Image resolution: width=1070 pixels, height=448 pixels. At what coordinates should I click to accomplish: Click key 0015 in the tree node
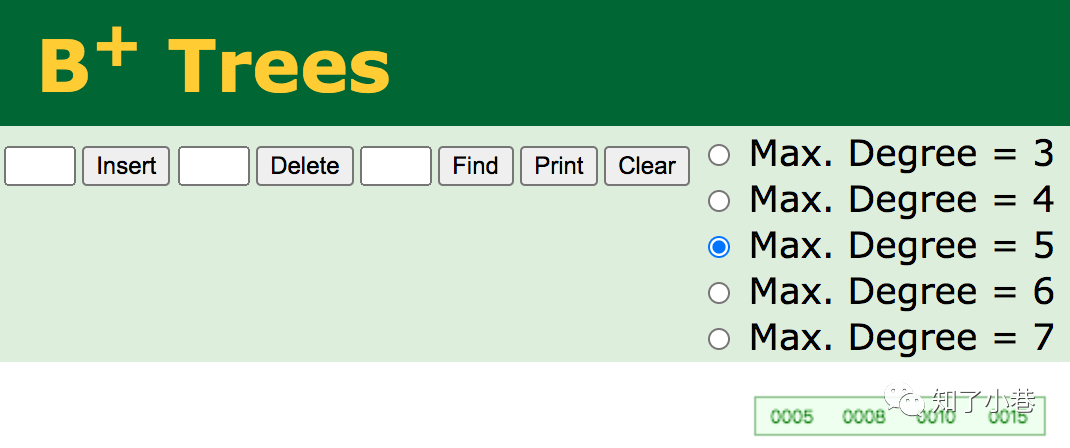pos(1007,417)
